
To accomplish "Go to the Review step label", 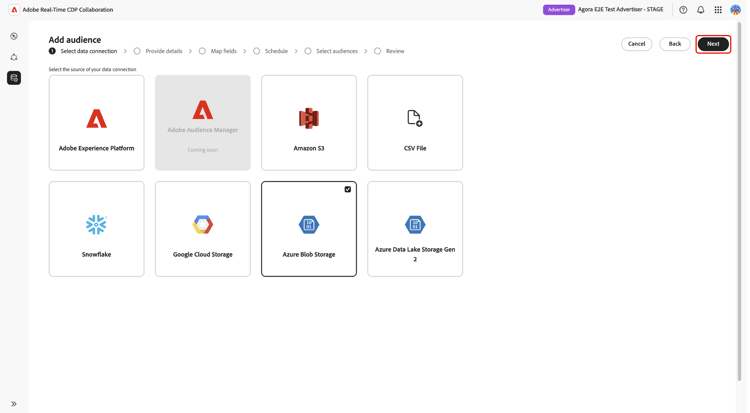I will pos(395,51).
